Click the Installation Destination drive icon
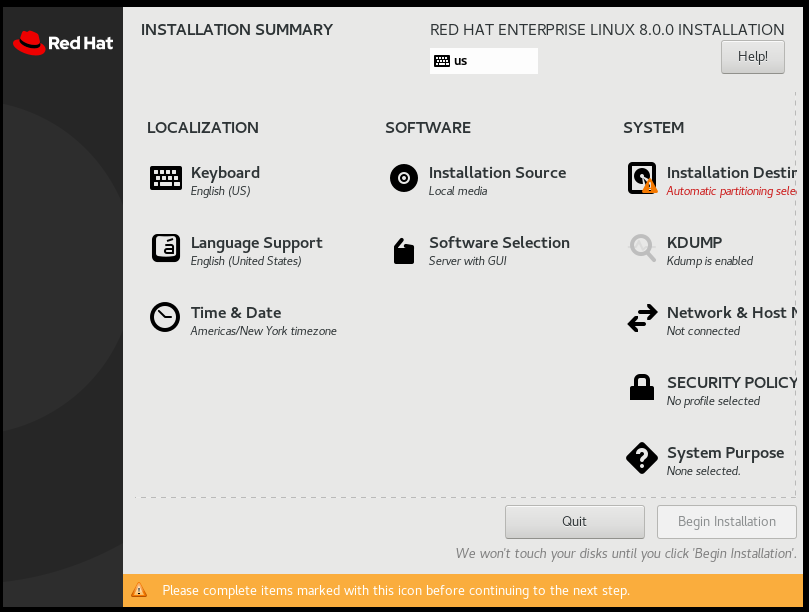Image resolution: width=809 pixels, height=612 pixels. coord(641,175)
